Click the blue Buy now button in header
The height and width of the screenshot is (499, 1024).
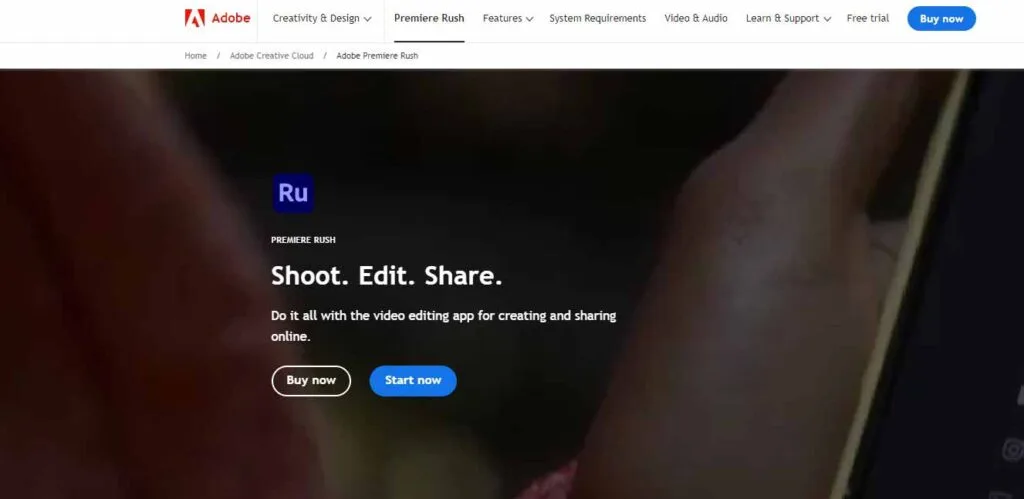click(941, 18)
